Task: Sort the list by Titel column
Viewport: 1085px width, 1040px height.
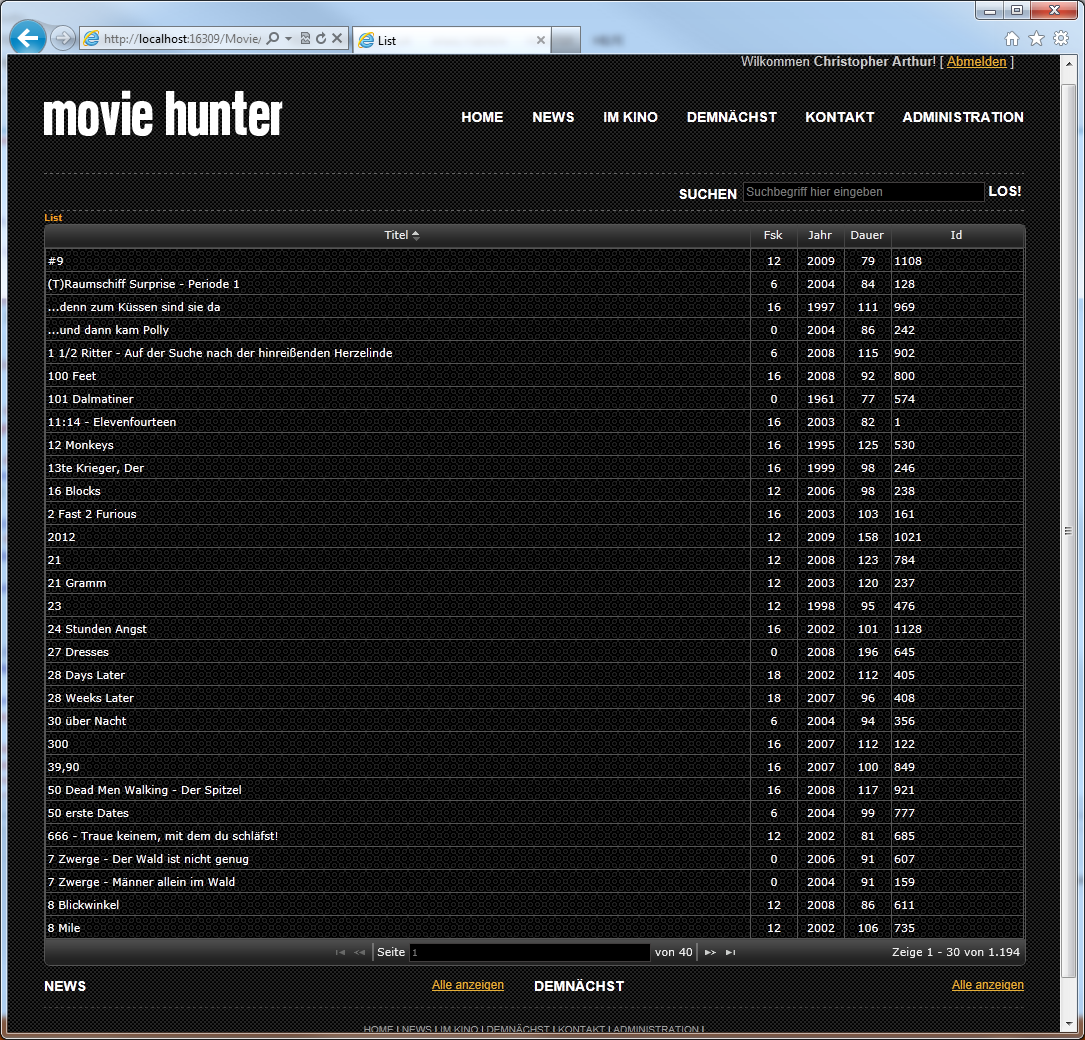Action: pyautogui.click(x=397, y=235)
